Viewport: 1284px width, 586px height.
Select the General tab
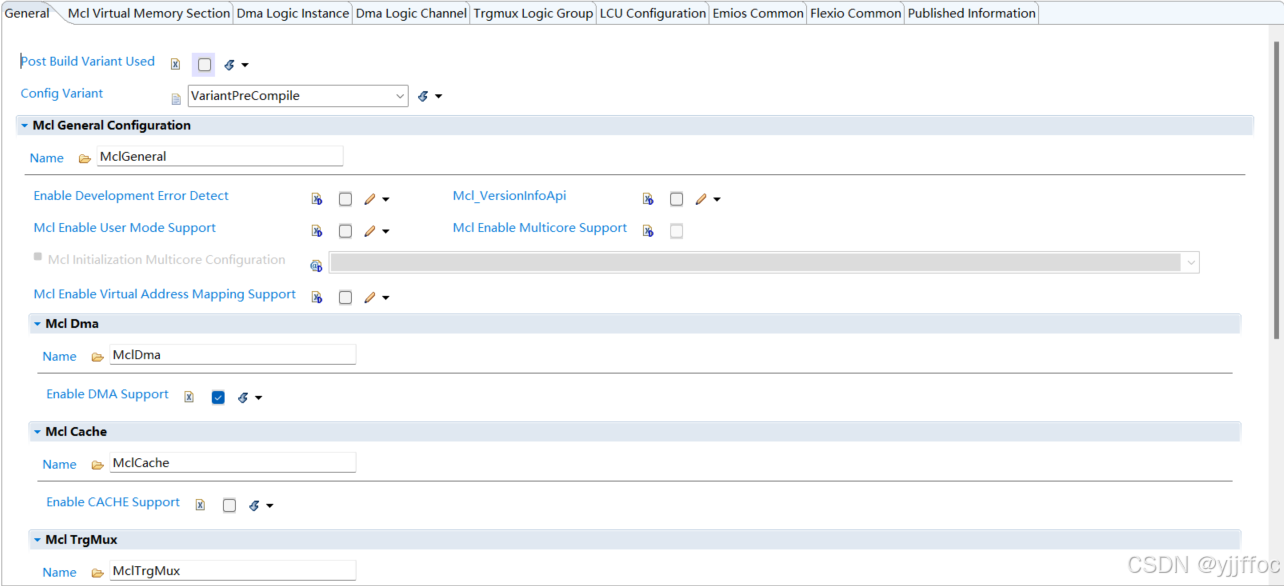click(x=27, y=13)
